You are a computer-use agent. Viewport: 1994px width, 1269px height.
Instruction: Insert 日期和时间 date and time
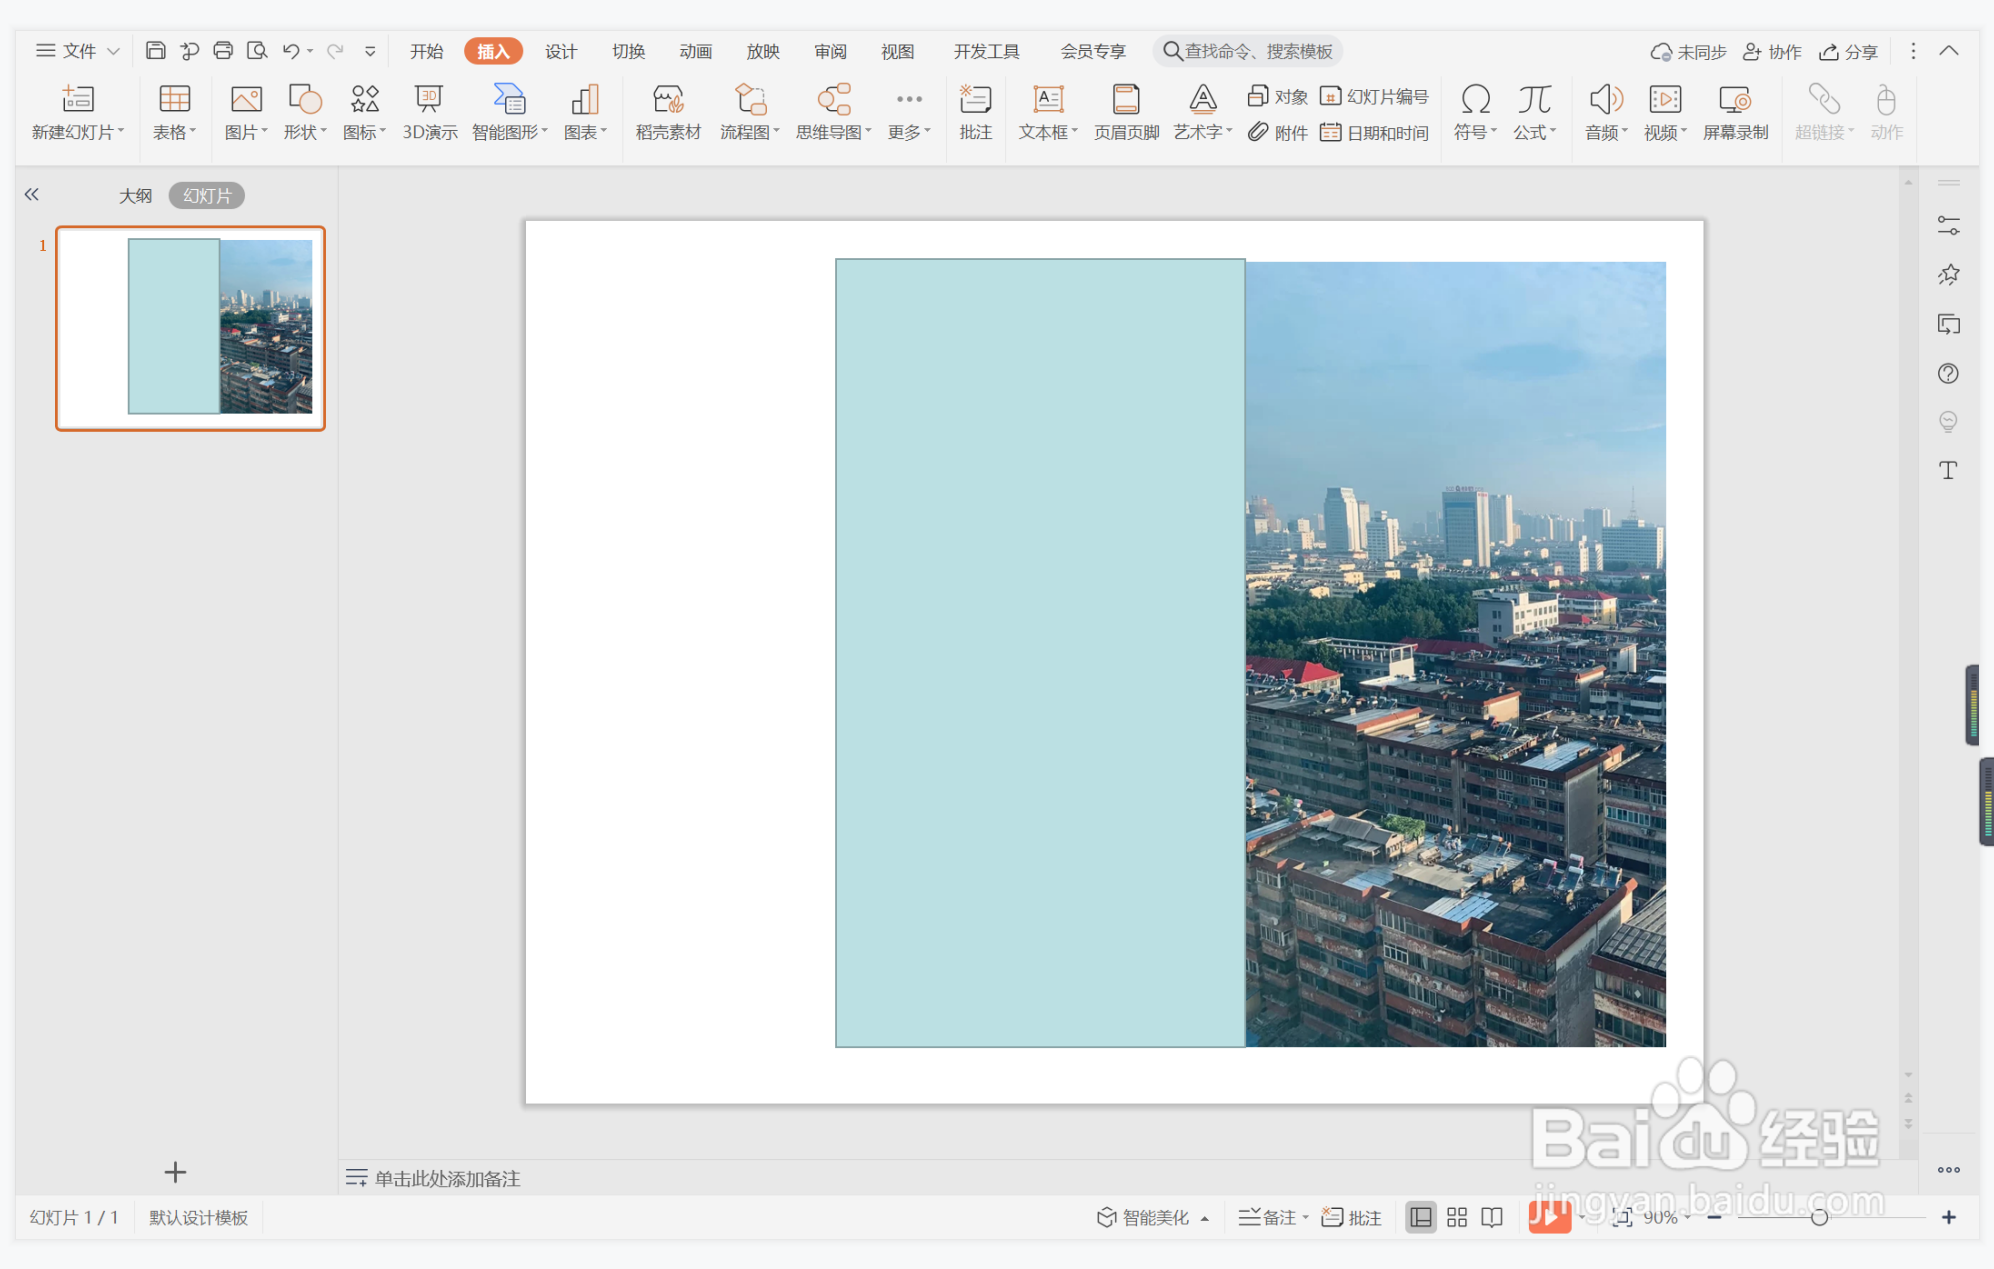(x=1375, y=133)
